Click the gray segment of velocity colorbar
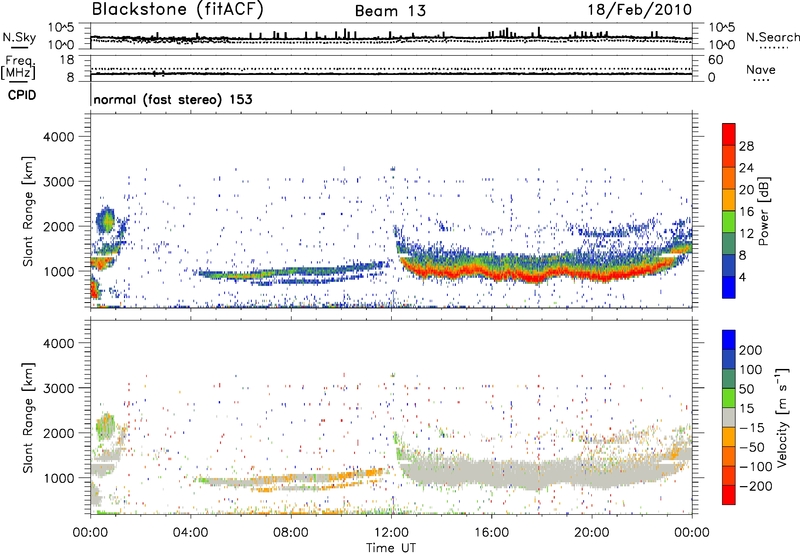 pyautogui.click(x=729, y=417)
